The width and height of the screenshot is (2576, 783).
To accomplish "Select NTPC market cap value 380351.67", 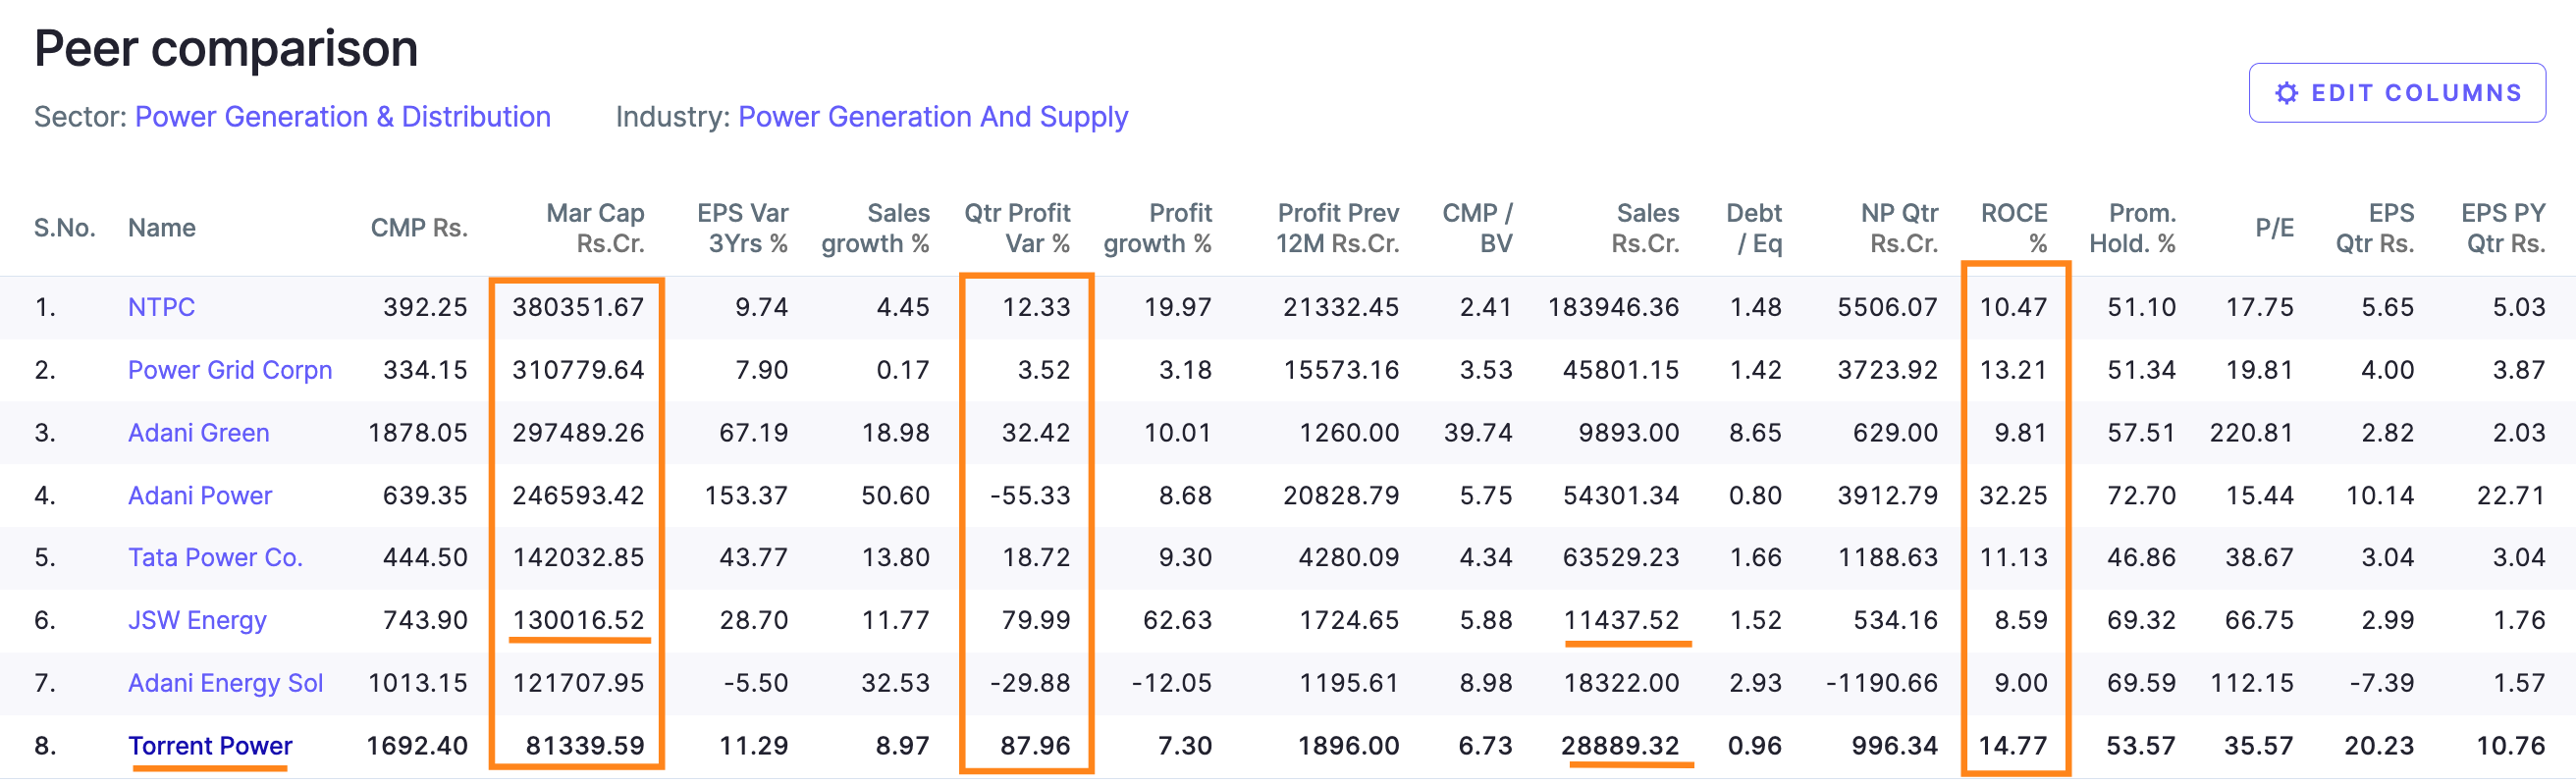I will [578, 307].
